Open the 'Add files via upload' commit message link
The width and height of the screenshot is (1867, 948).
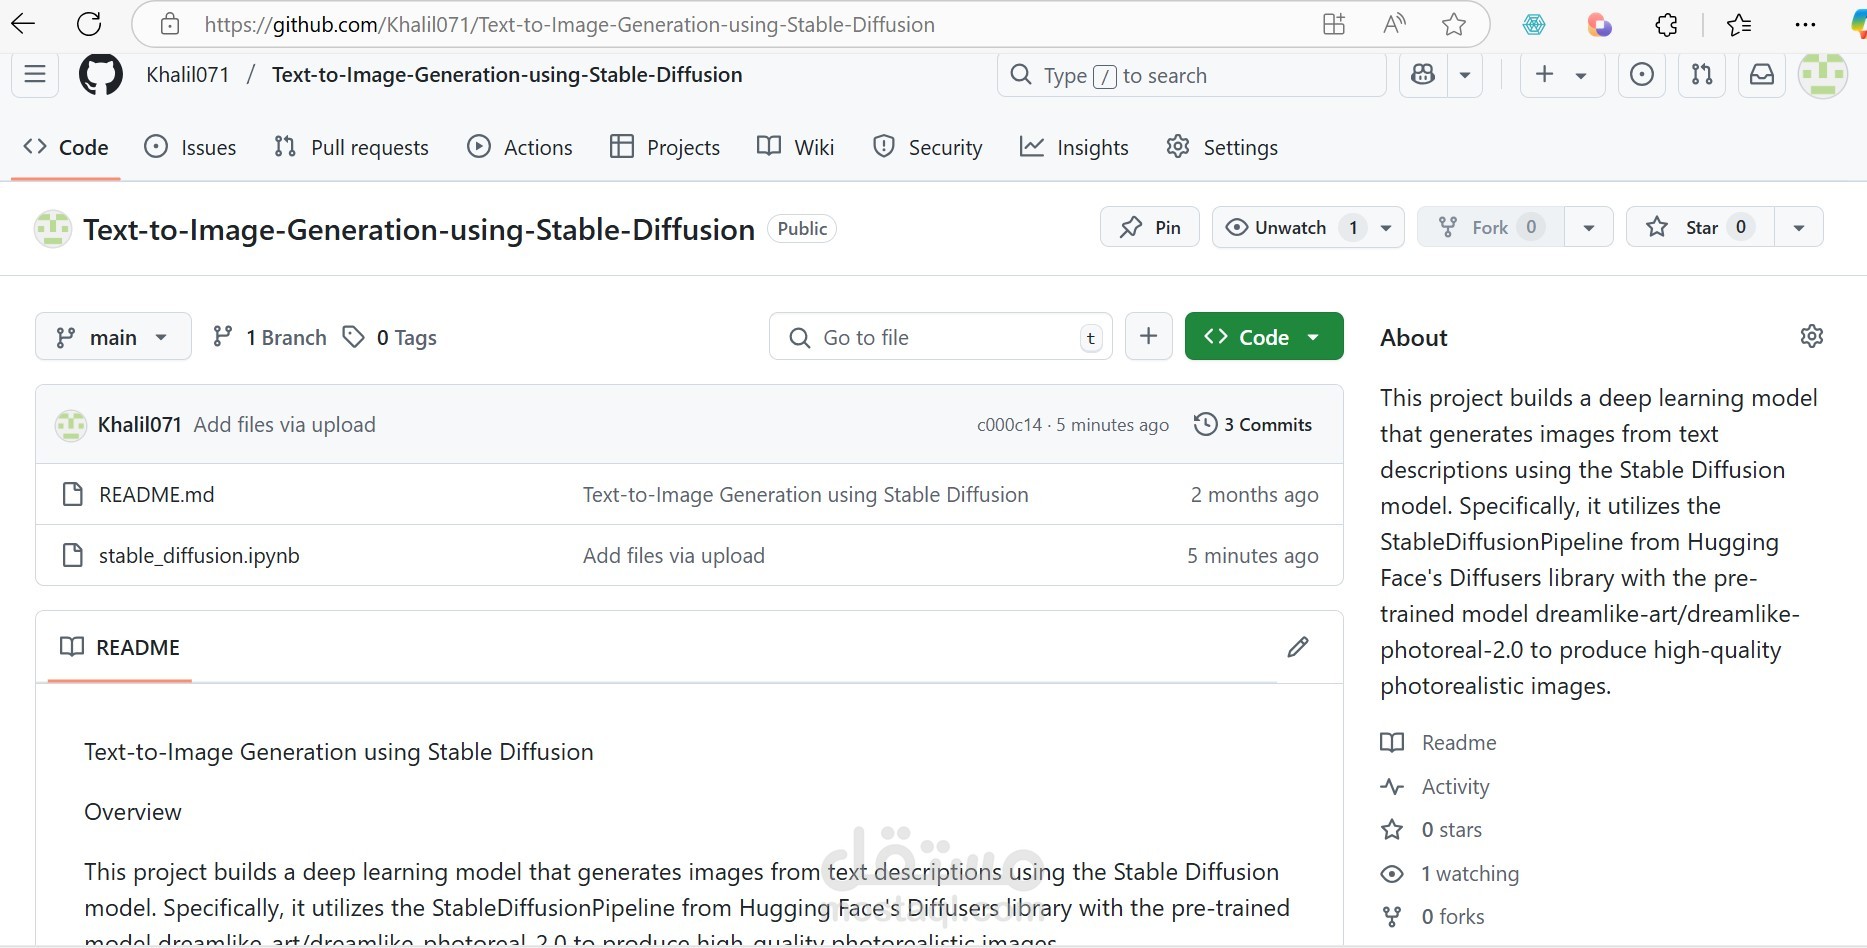coord(285,425)
